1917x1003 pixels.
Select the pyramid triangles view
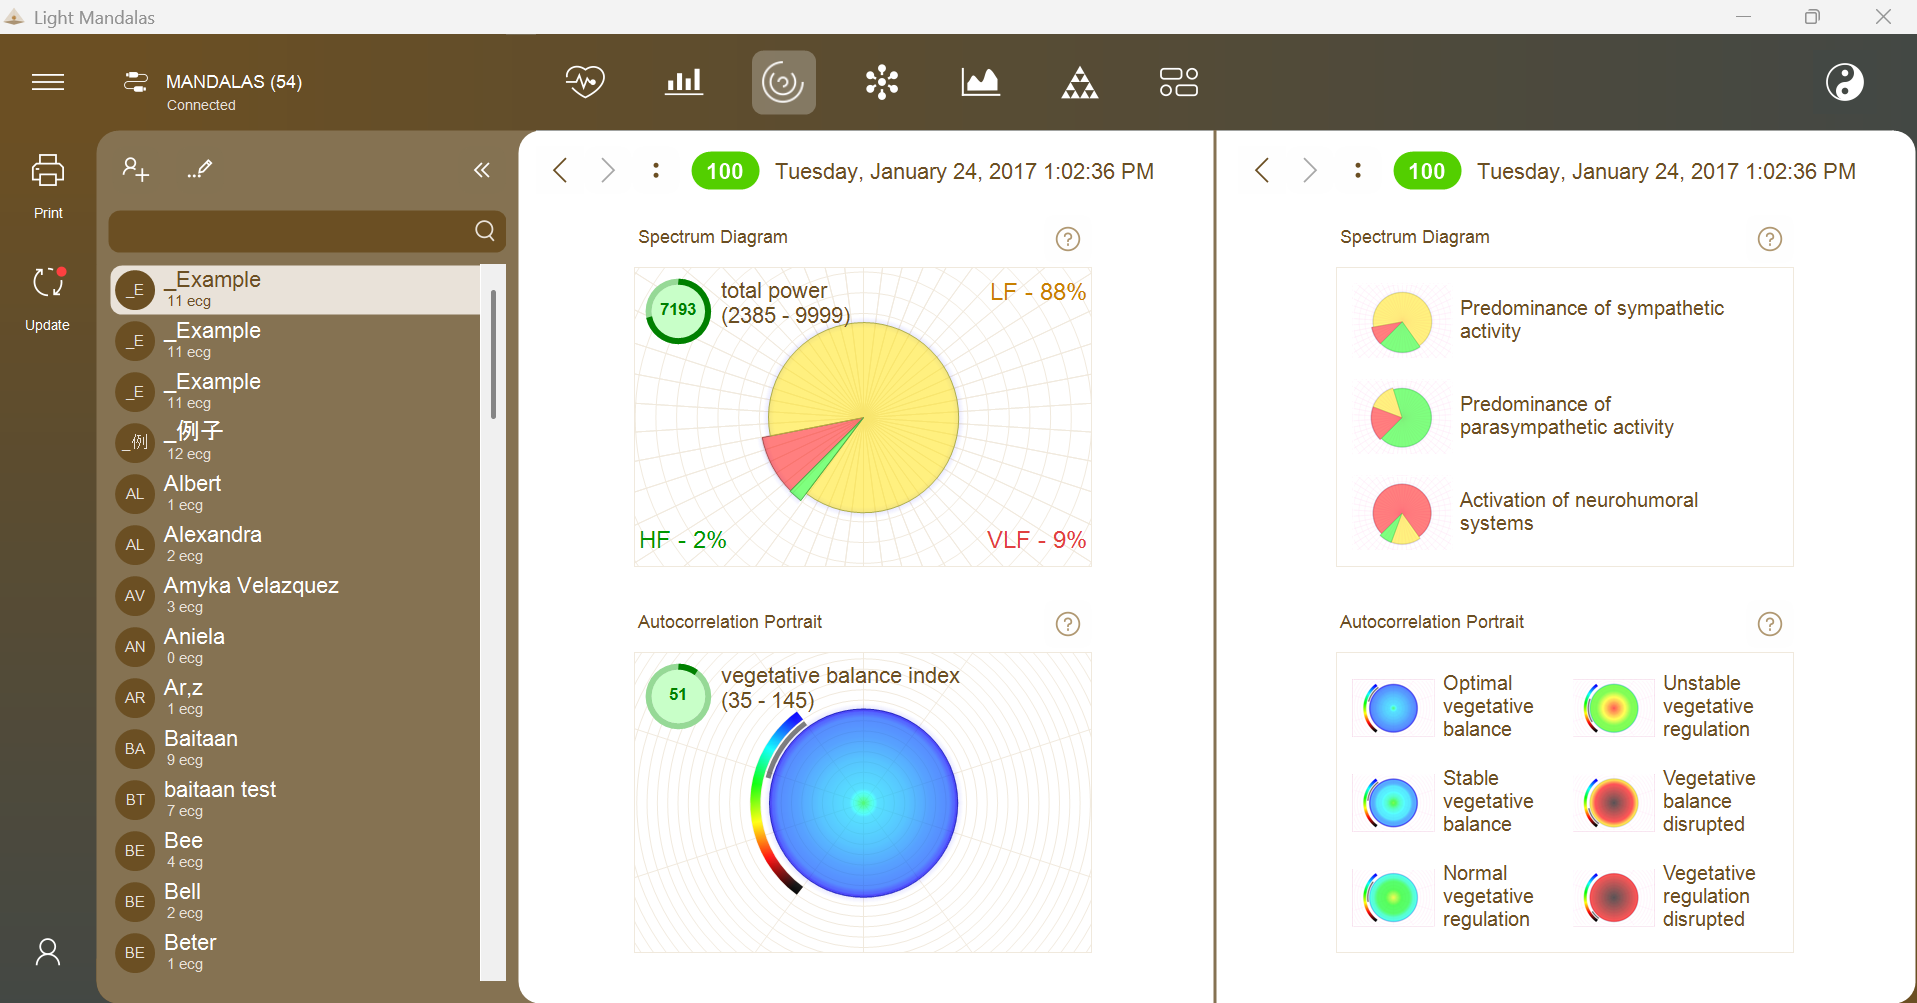tap(1079, 82)
